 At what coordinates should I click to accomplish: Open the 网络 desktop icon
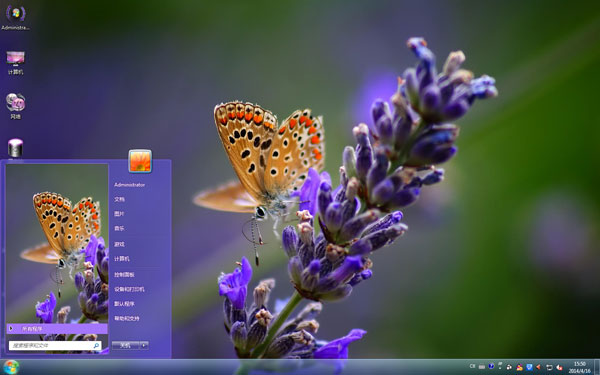[15, 106]
